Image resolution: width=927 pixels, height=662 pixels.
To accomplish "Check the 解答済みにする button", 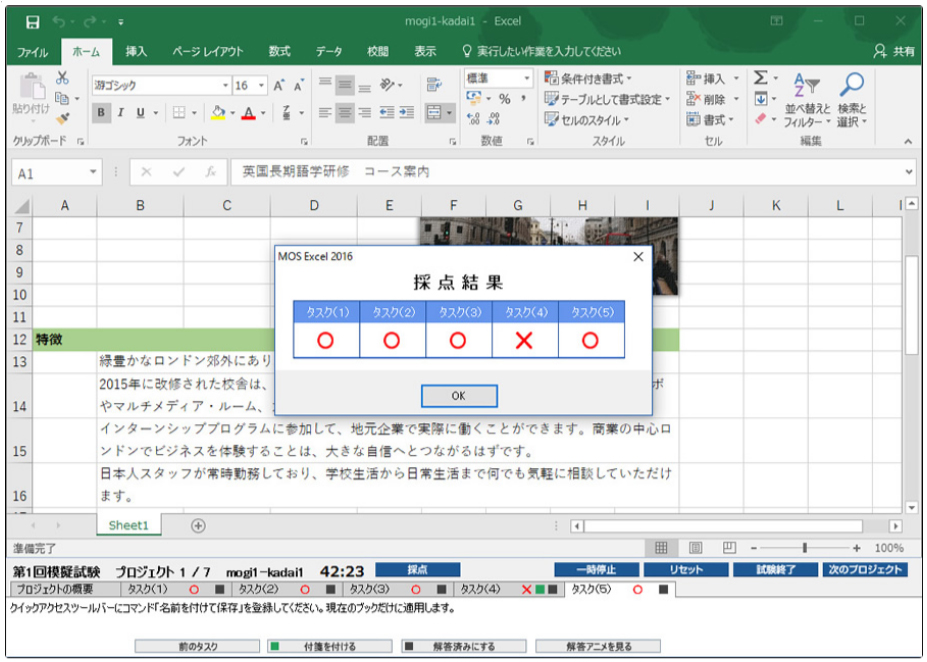I will (464, 646).
